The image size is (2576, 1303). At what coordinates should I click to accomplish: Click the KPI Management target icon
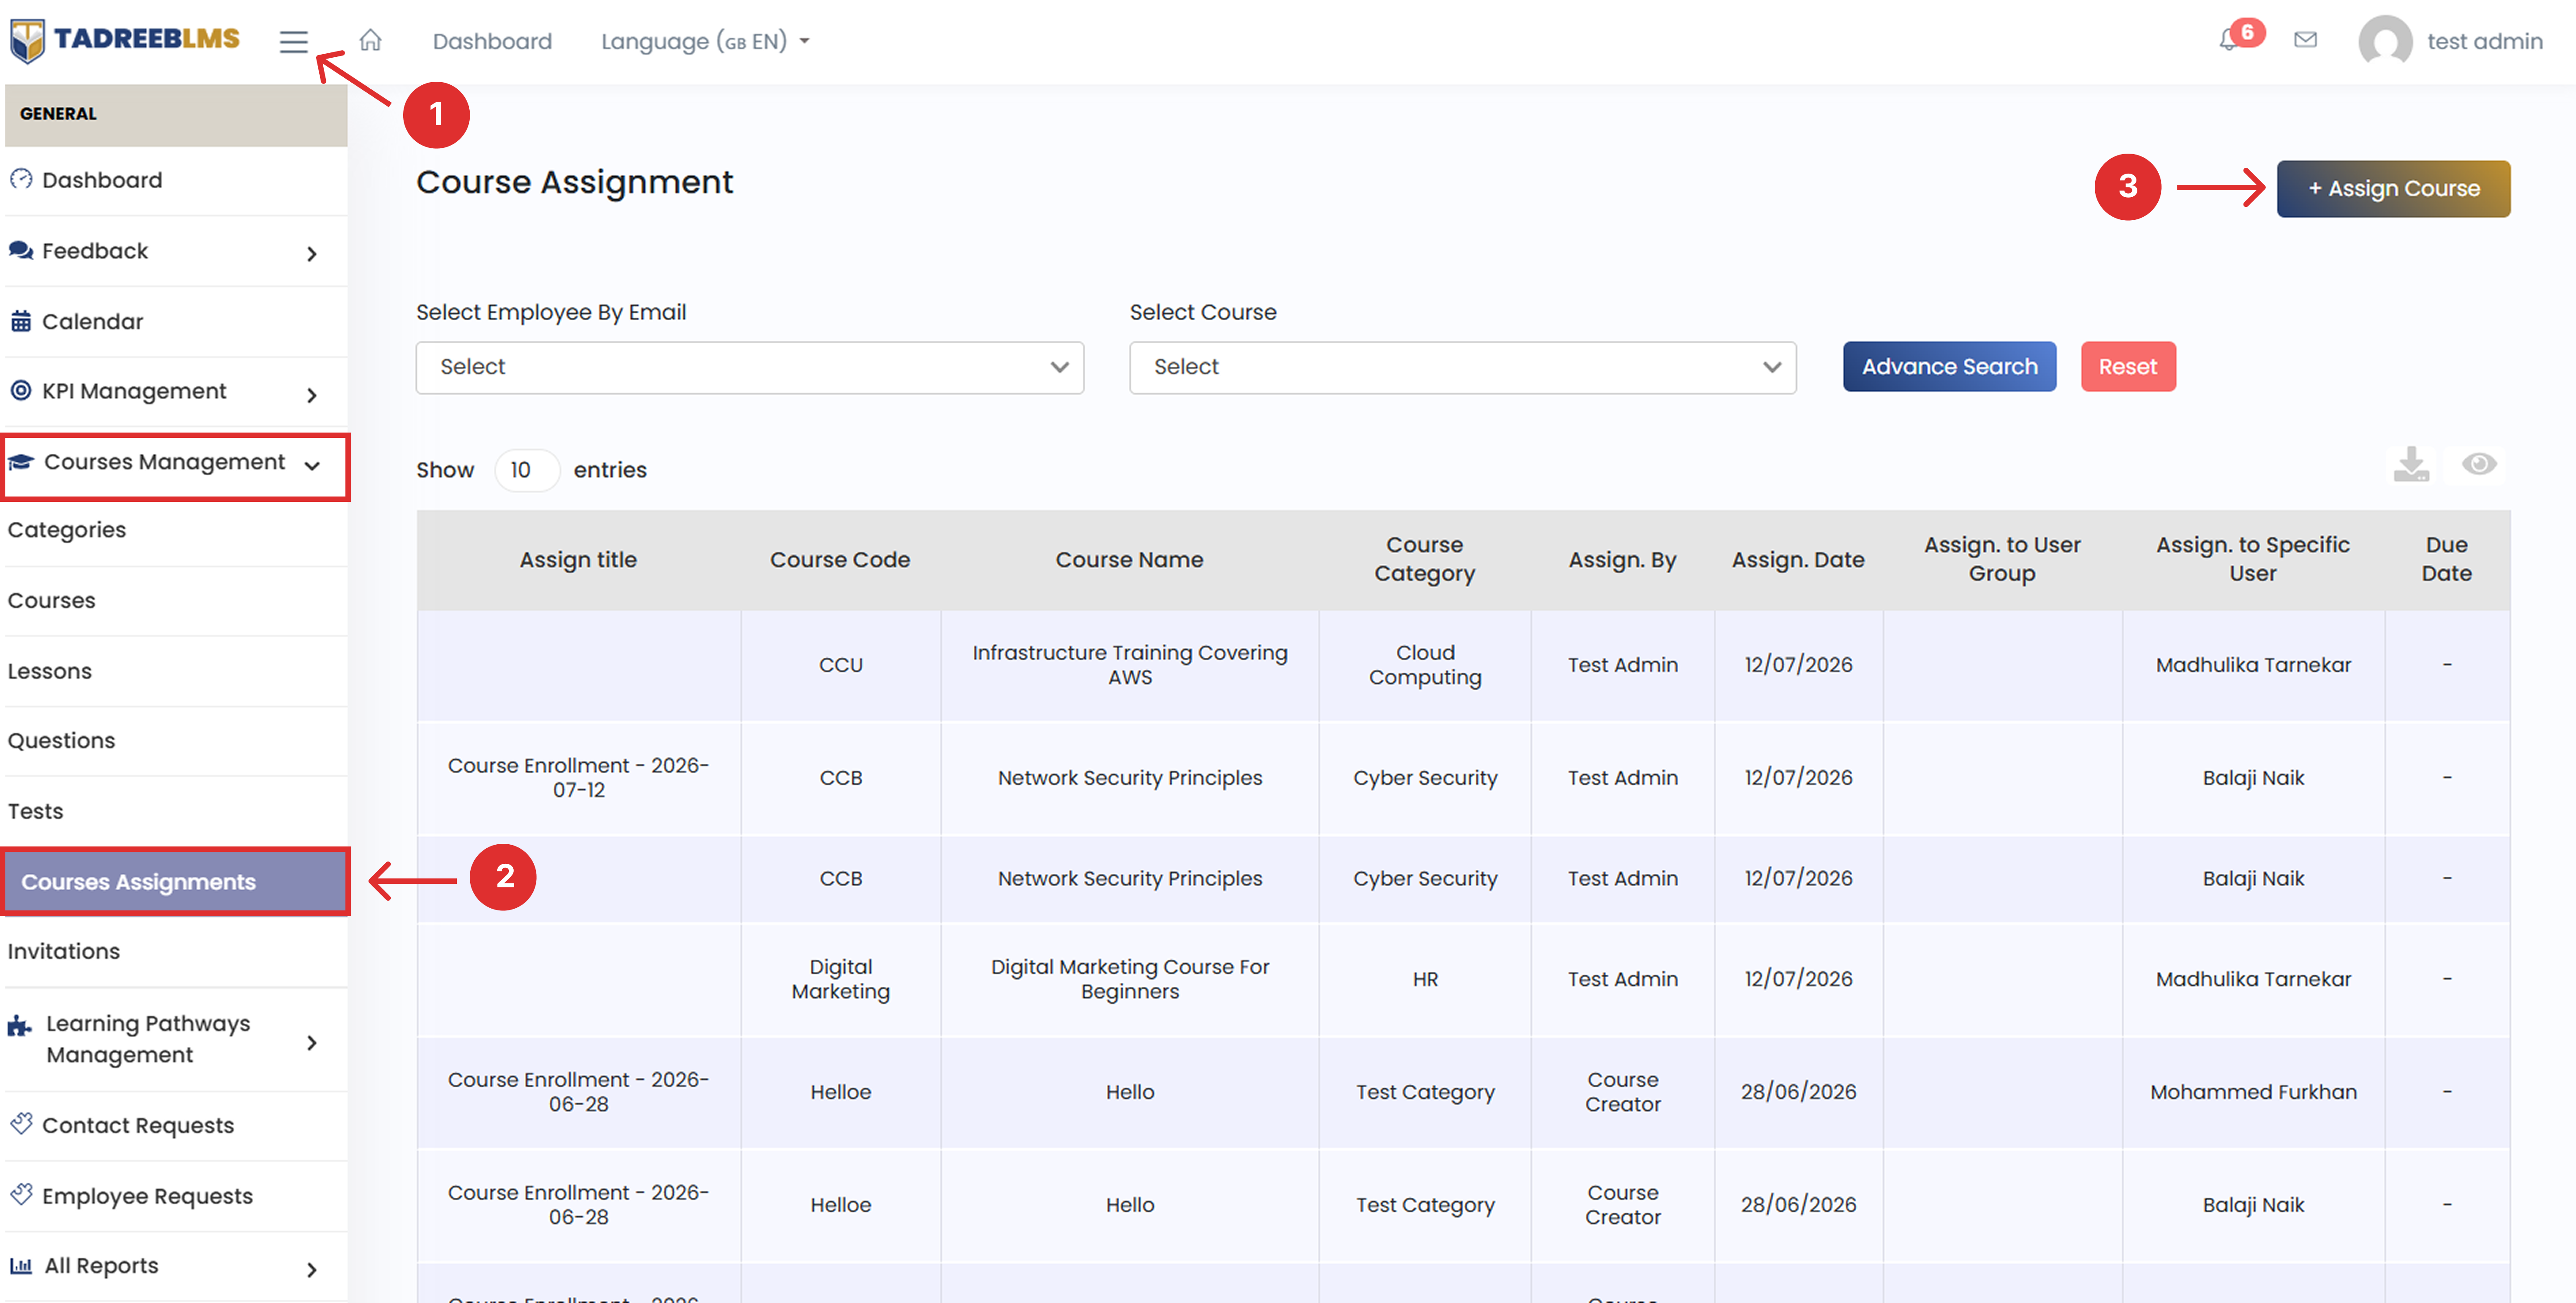point(21,390)
